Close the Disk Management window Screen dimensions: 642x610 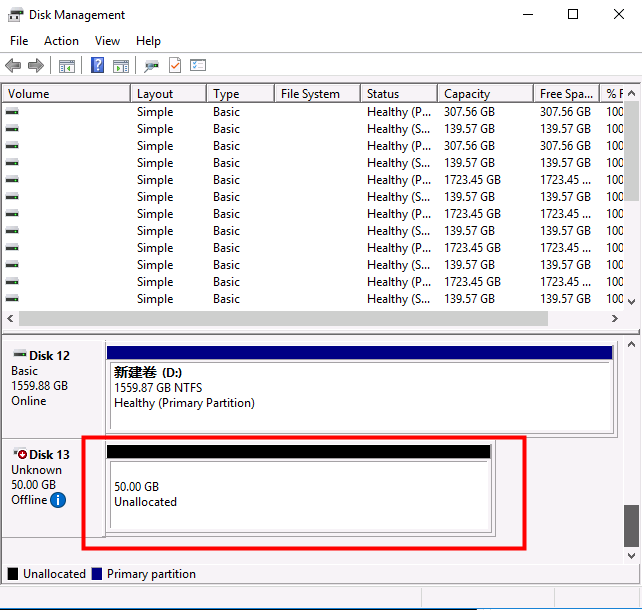click(x=619, y=14)
